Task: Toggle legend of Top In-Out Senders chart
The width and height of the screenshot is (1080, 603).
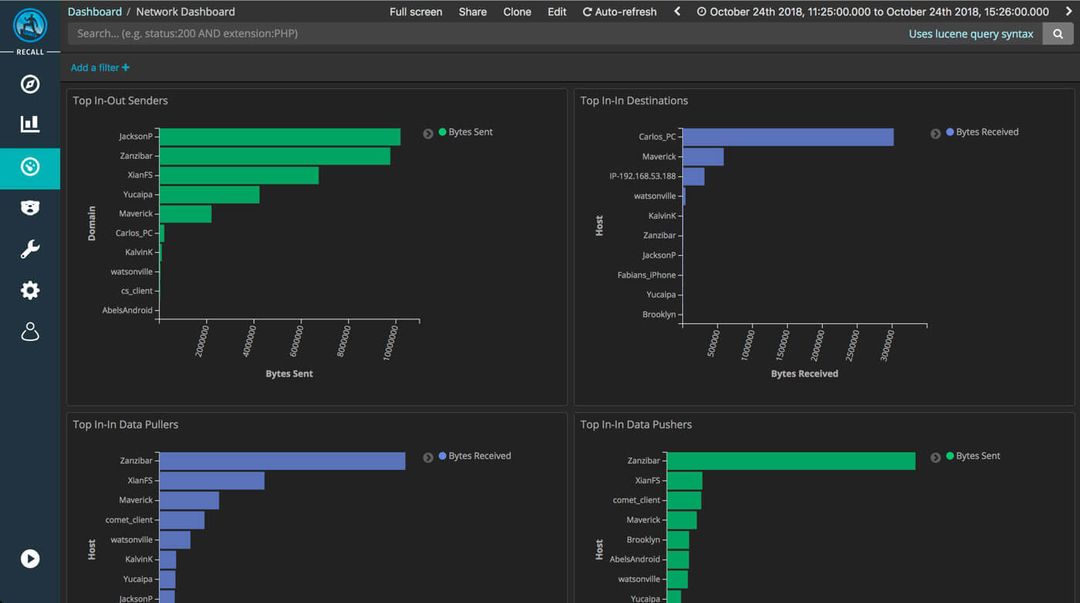Action: pos(428,134)
